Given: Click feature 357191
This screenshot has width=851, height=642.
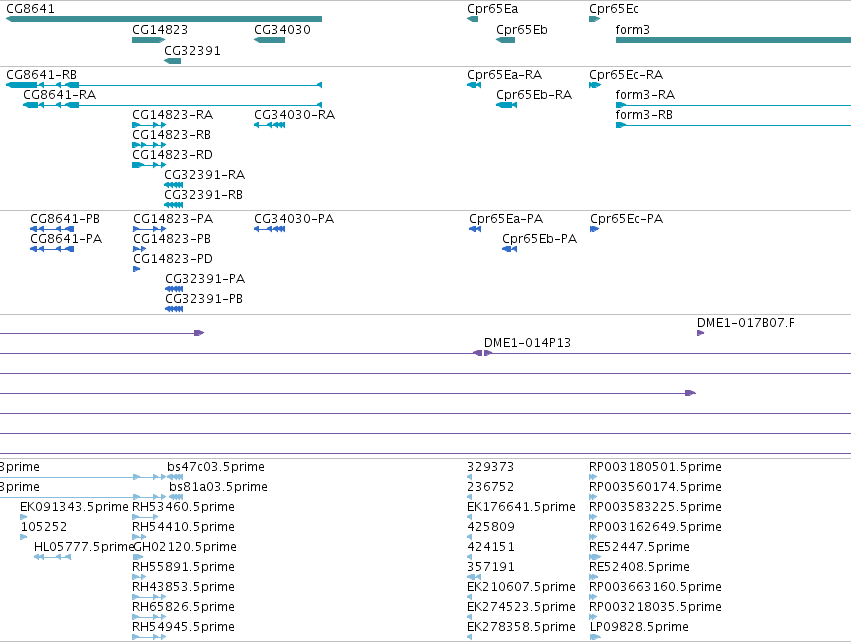Looking at the screenshot, I should (x=474, y=577).
